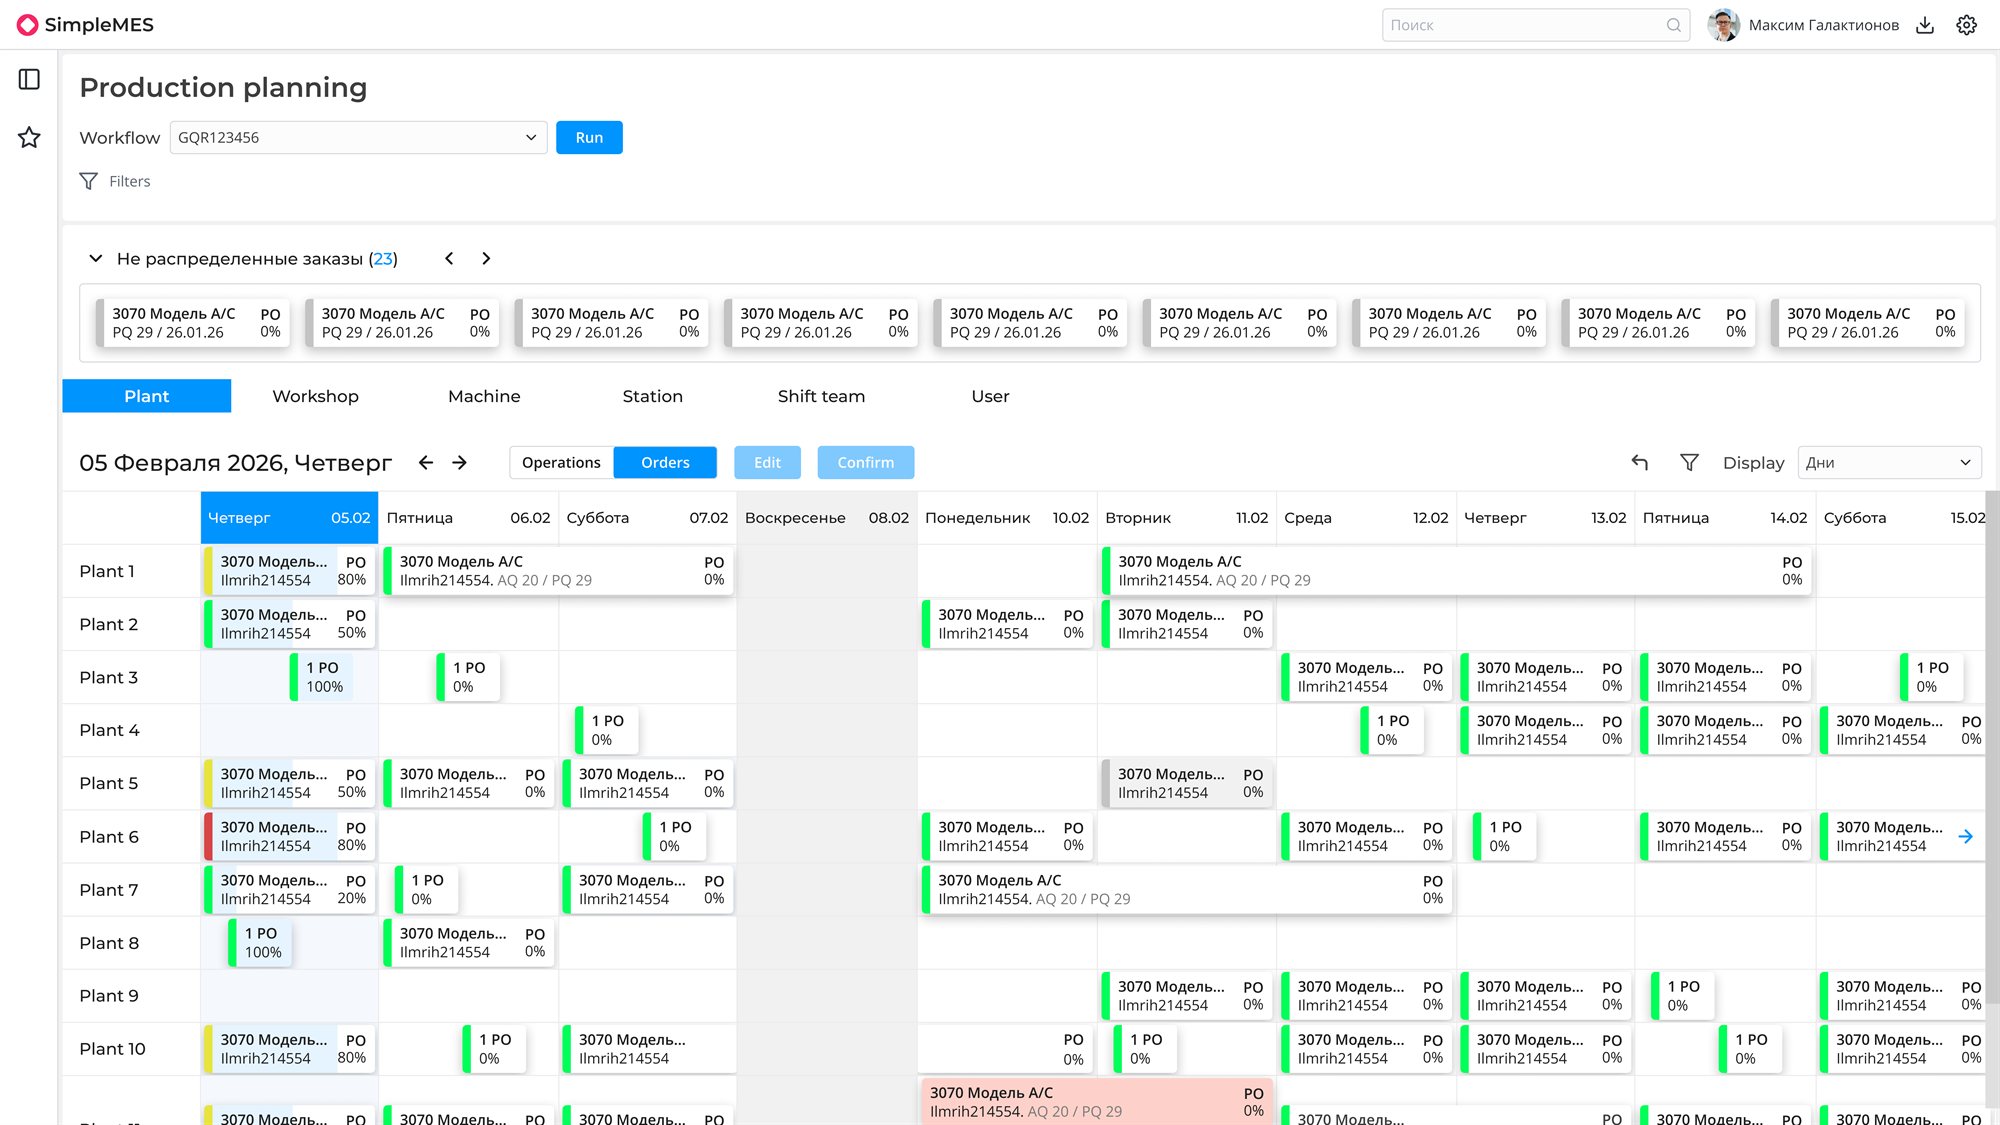Open favorites star icon in sidebar
The width and height of the screenshot is (2000, 1125).
click(29, 138)
